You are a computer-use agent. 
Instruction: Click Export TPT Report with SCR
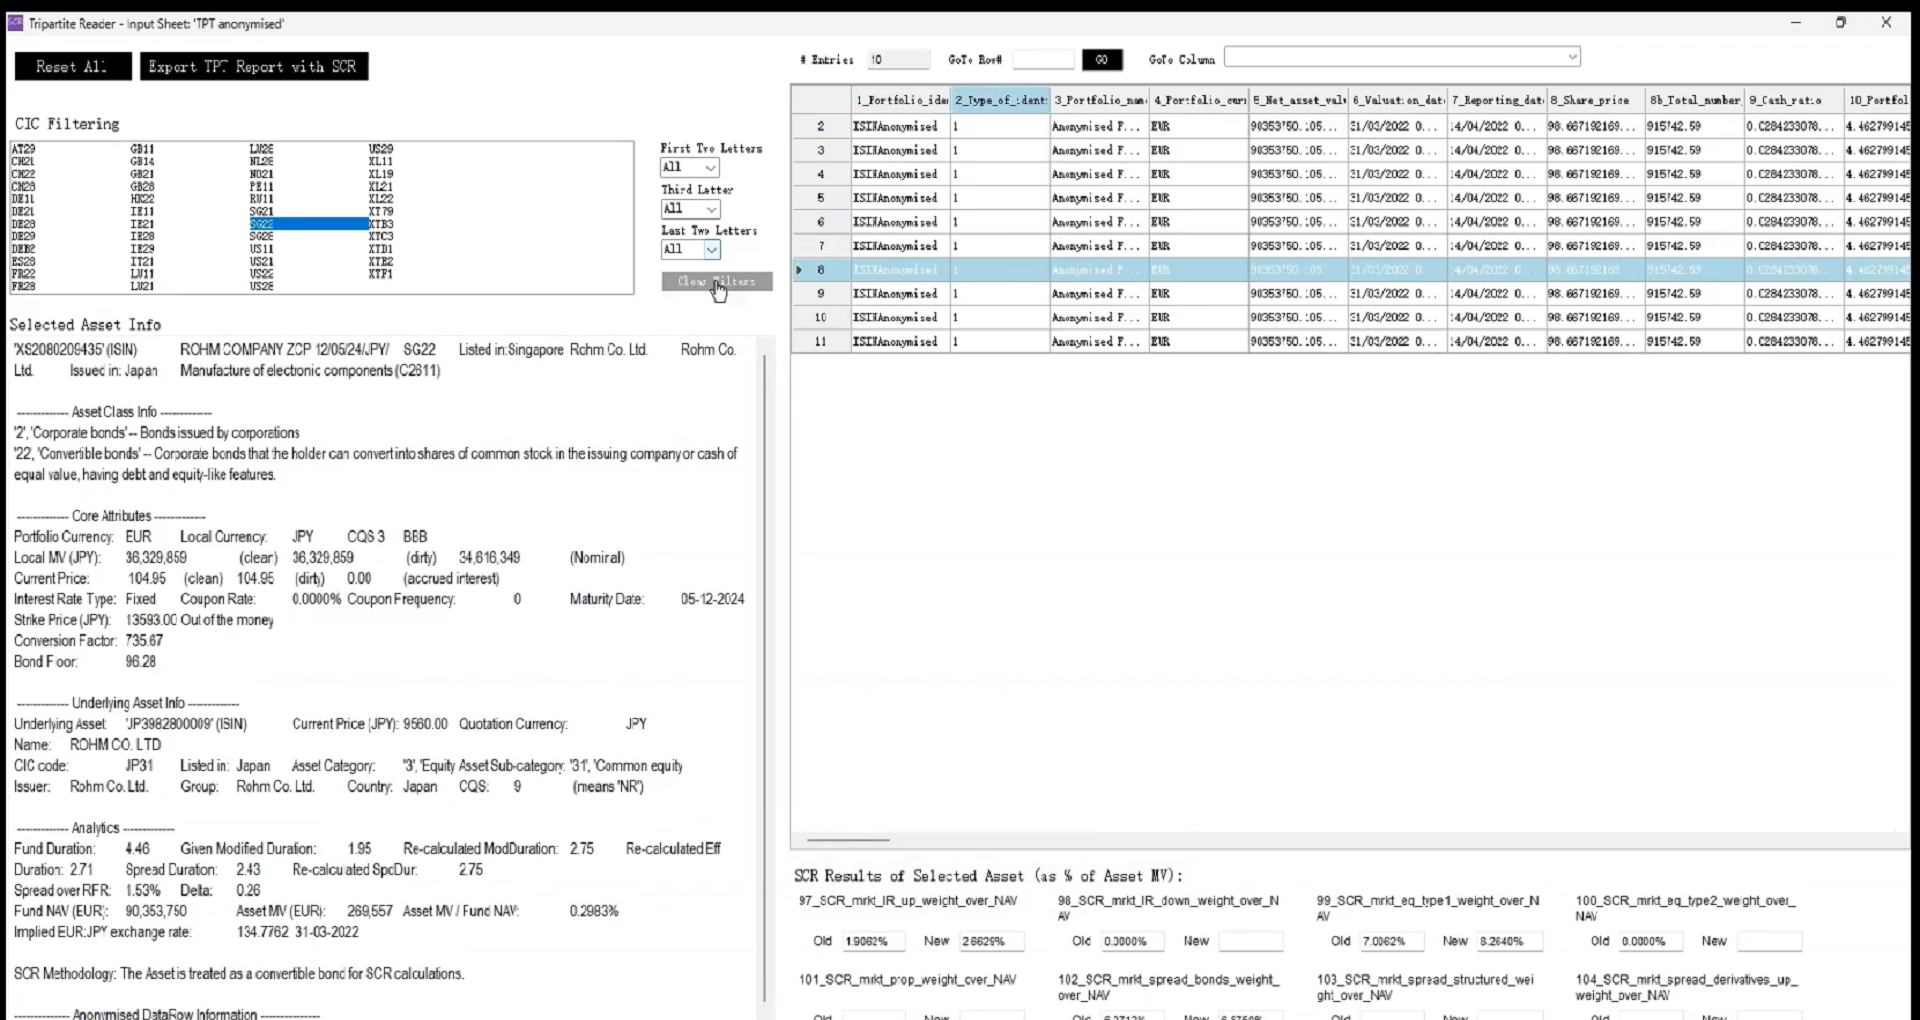tap(253, 67)
